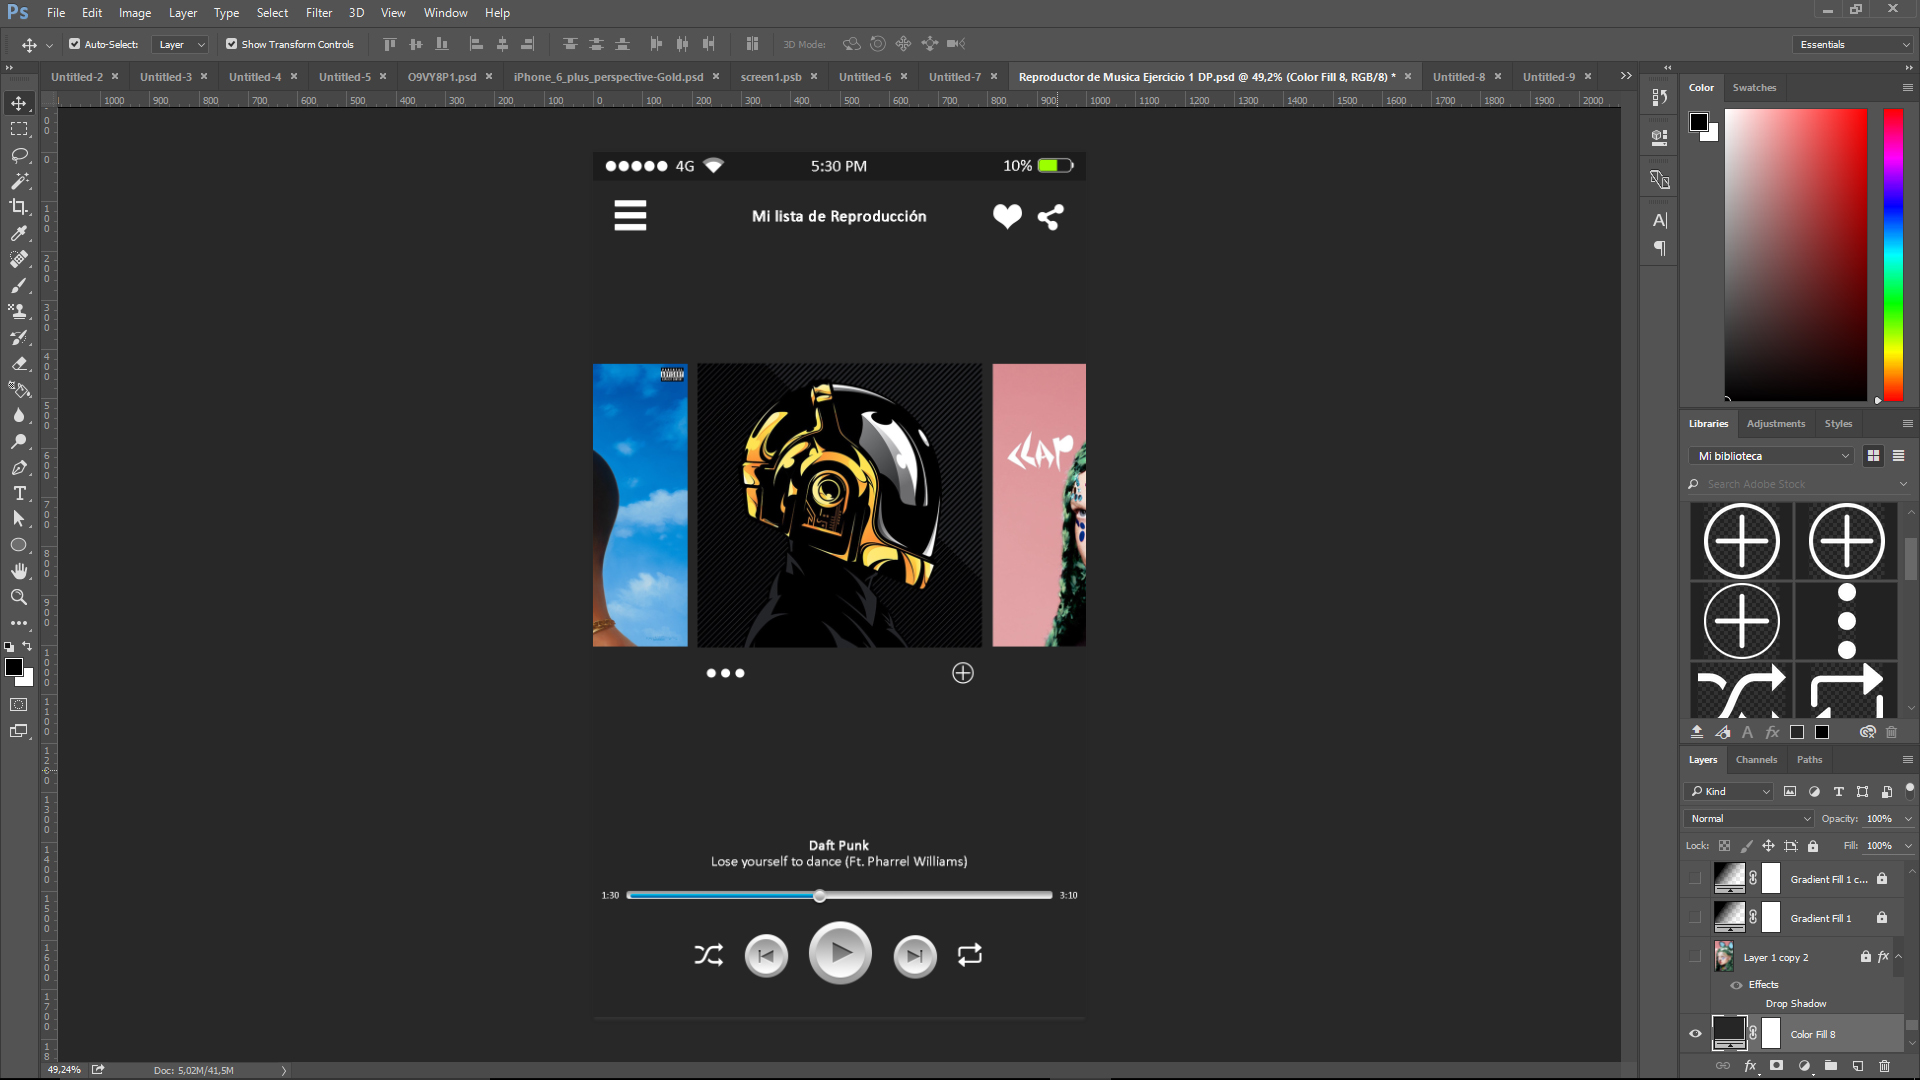The image size is (1920, 1080).
Task: Click the foreground color swatch in Color panel
Action: point(1699,122)
